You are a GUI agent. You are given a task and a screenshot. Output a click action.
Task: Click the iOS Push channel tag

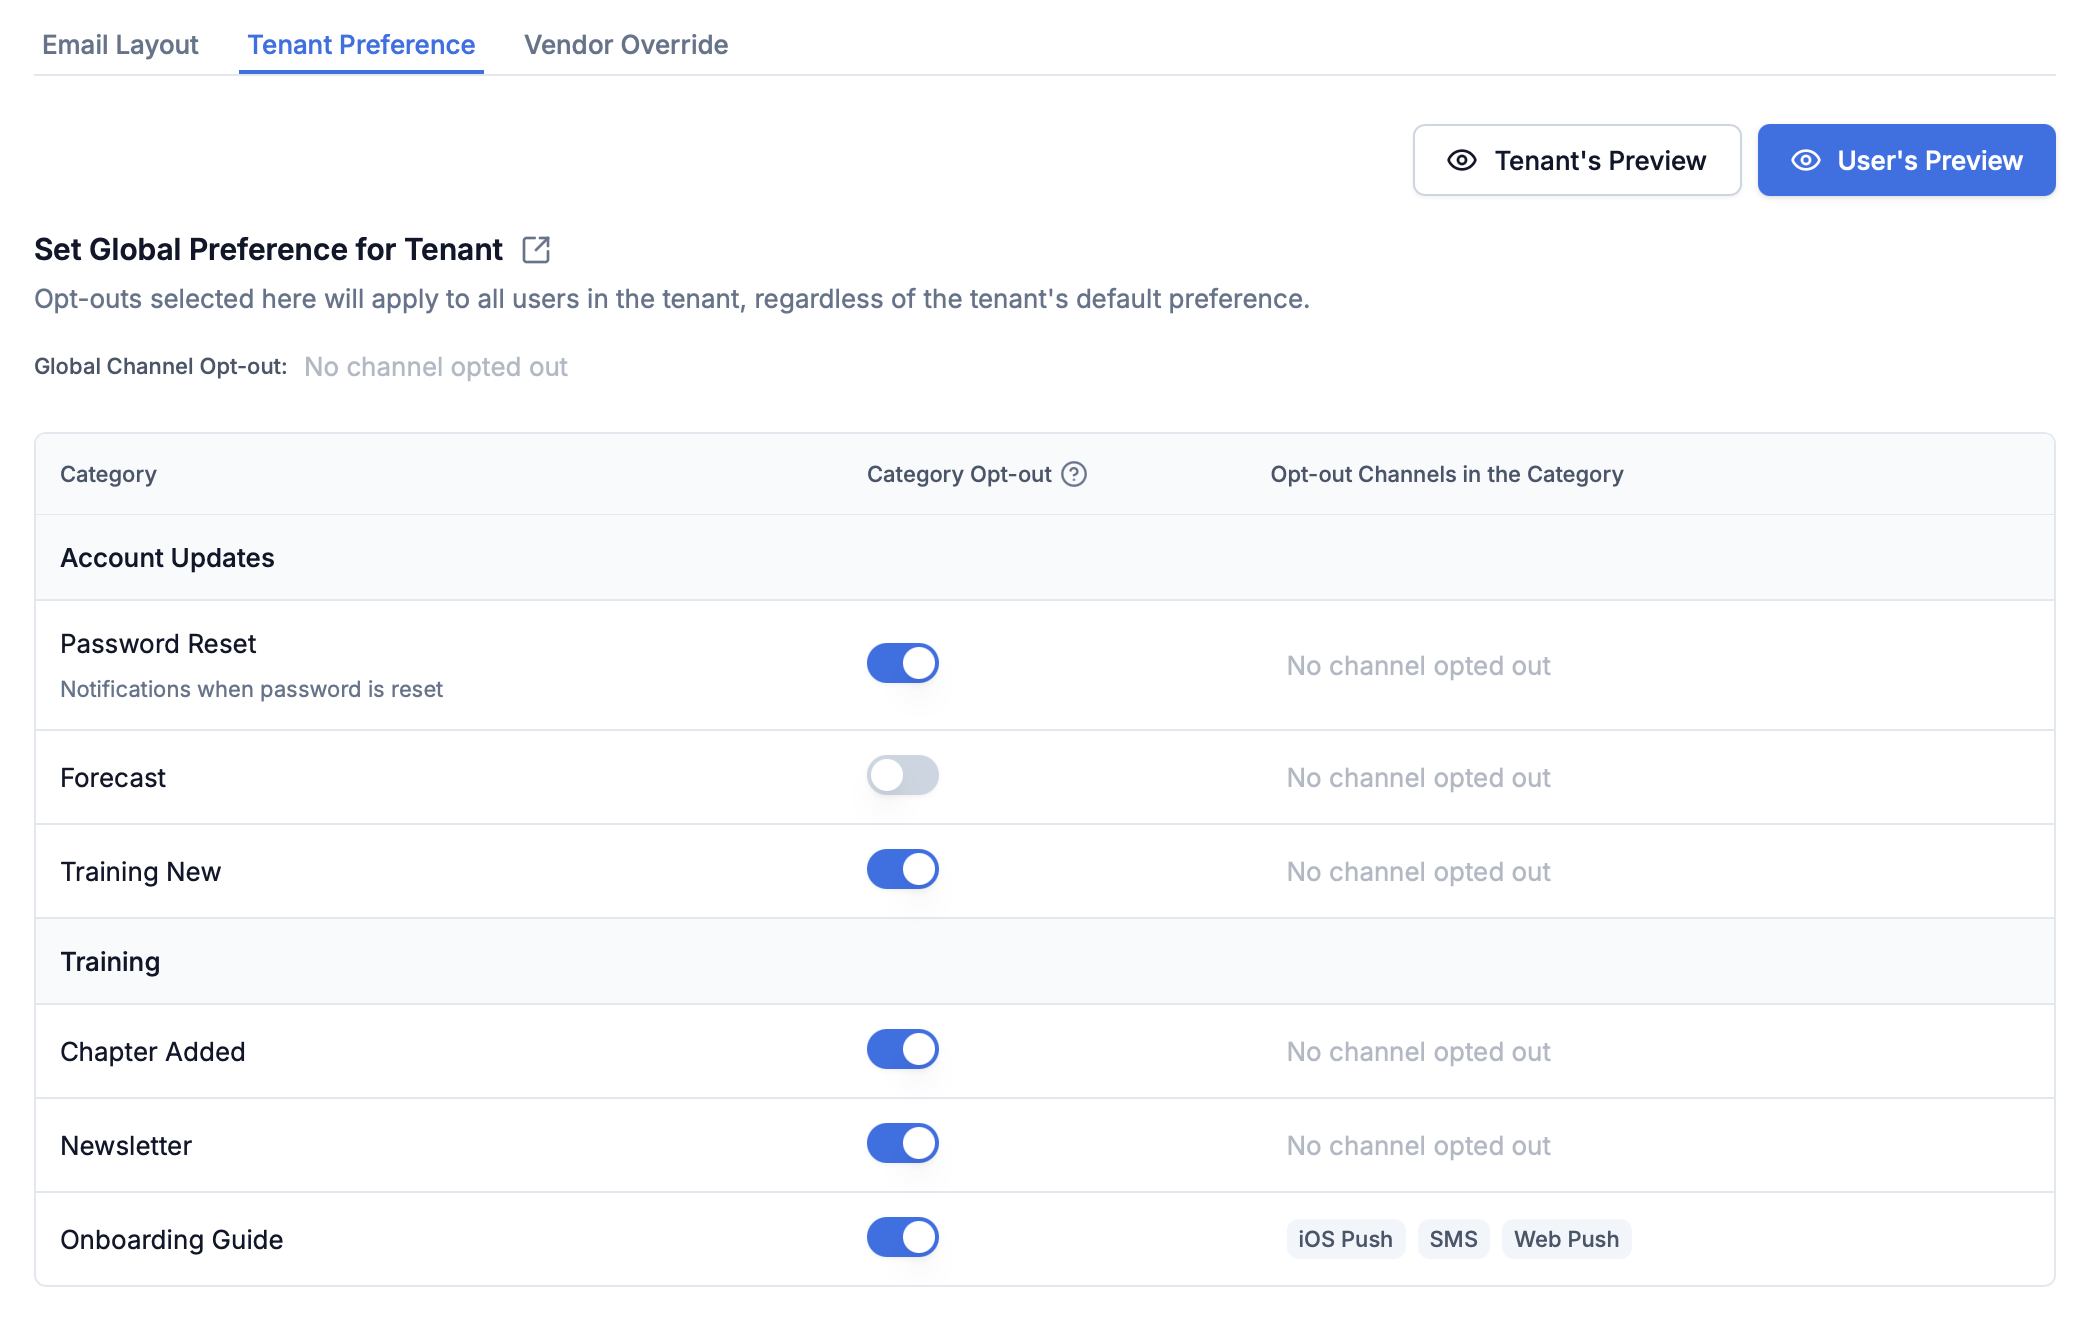[1345, 1239]
